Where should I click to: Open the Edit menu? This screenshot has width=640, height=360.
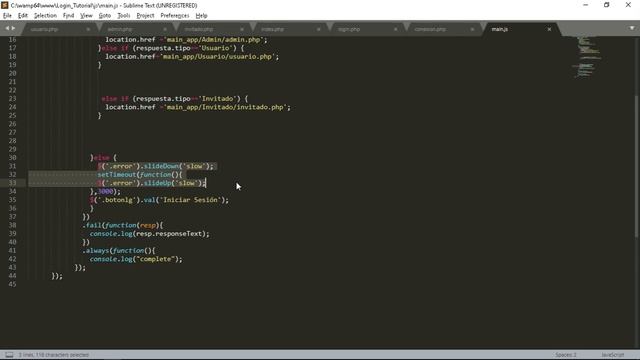tap(23, 16)
